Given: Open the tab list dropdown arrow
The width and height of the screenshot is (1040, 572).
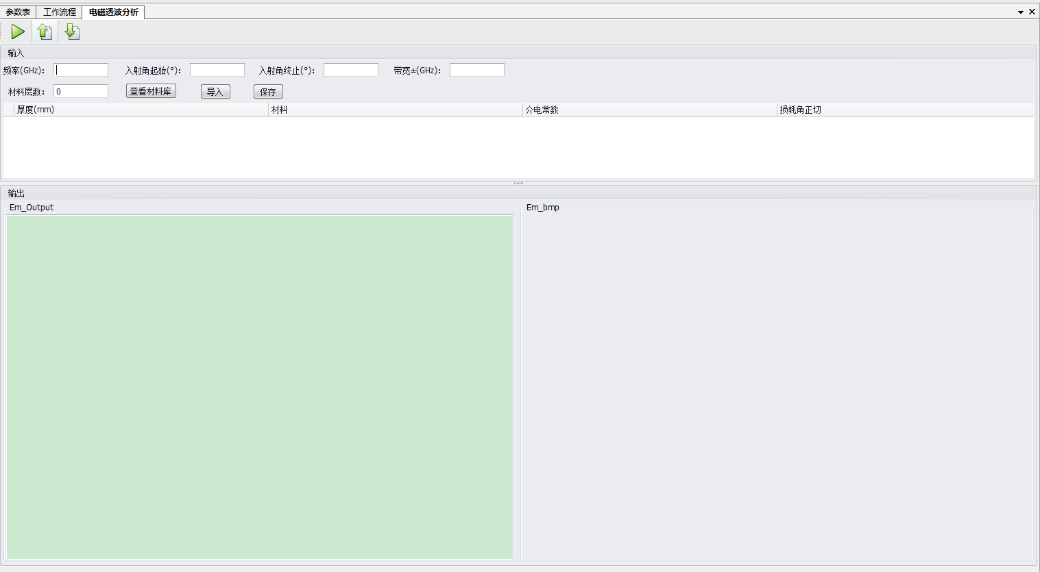Looking at the screenshot, I should 1020,12.
